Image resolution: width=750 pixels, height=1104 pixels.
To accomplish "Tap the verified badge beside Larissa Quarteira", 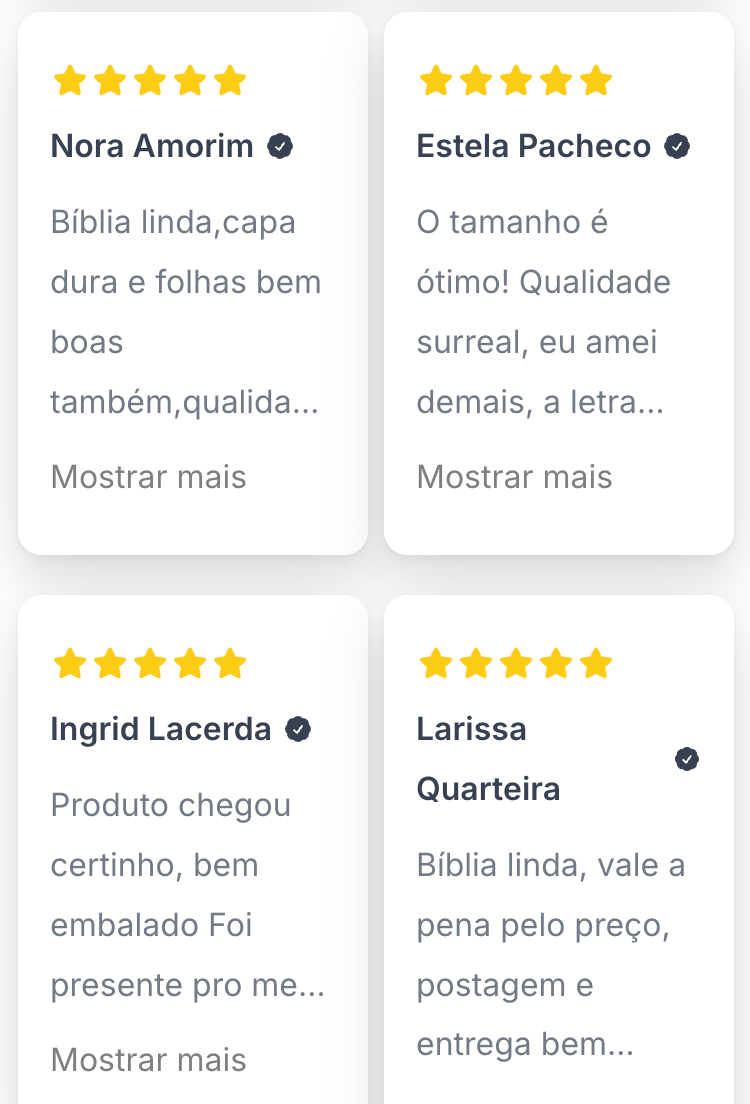I will coord(687,760).
